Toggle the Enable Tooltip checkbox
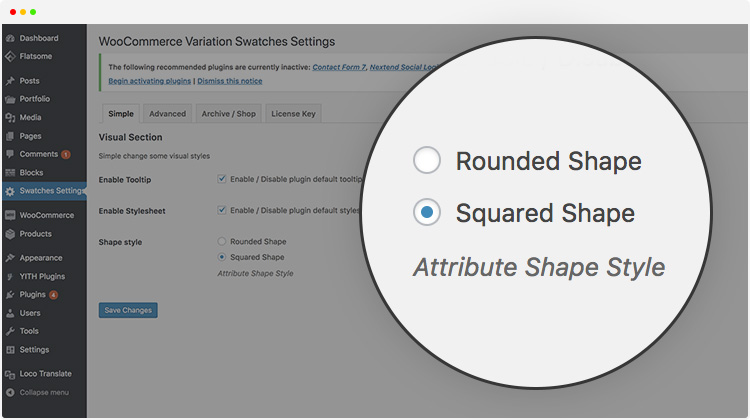 pos(221,179)
